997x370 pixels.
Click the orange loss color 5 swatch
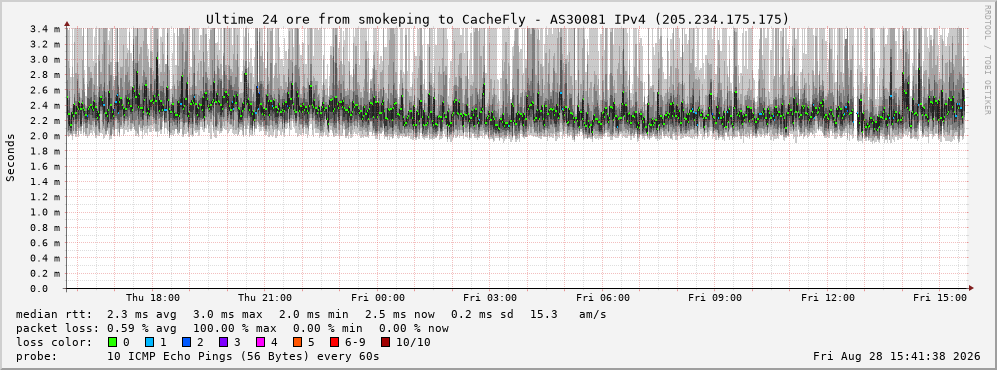tap(297, 343)
